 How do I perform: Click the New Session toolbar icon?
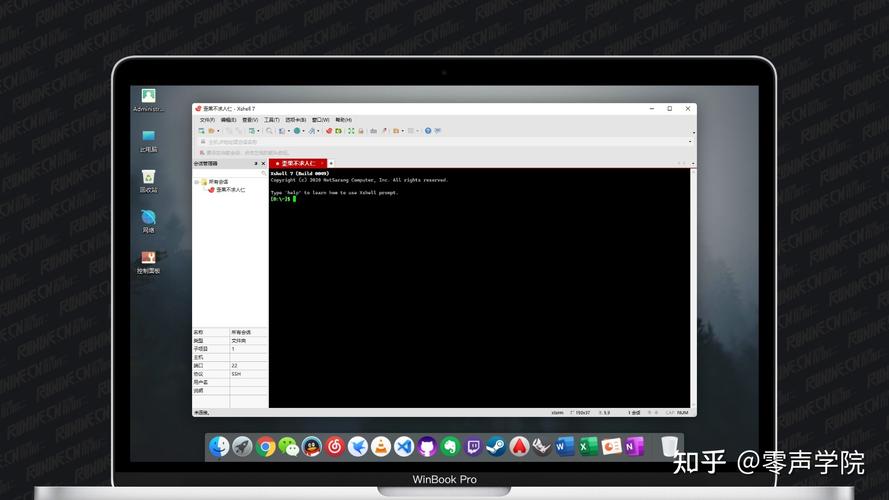[x=202, y=130]
